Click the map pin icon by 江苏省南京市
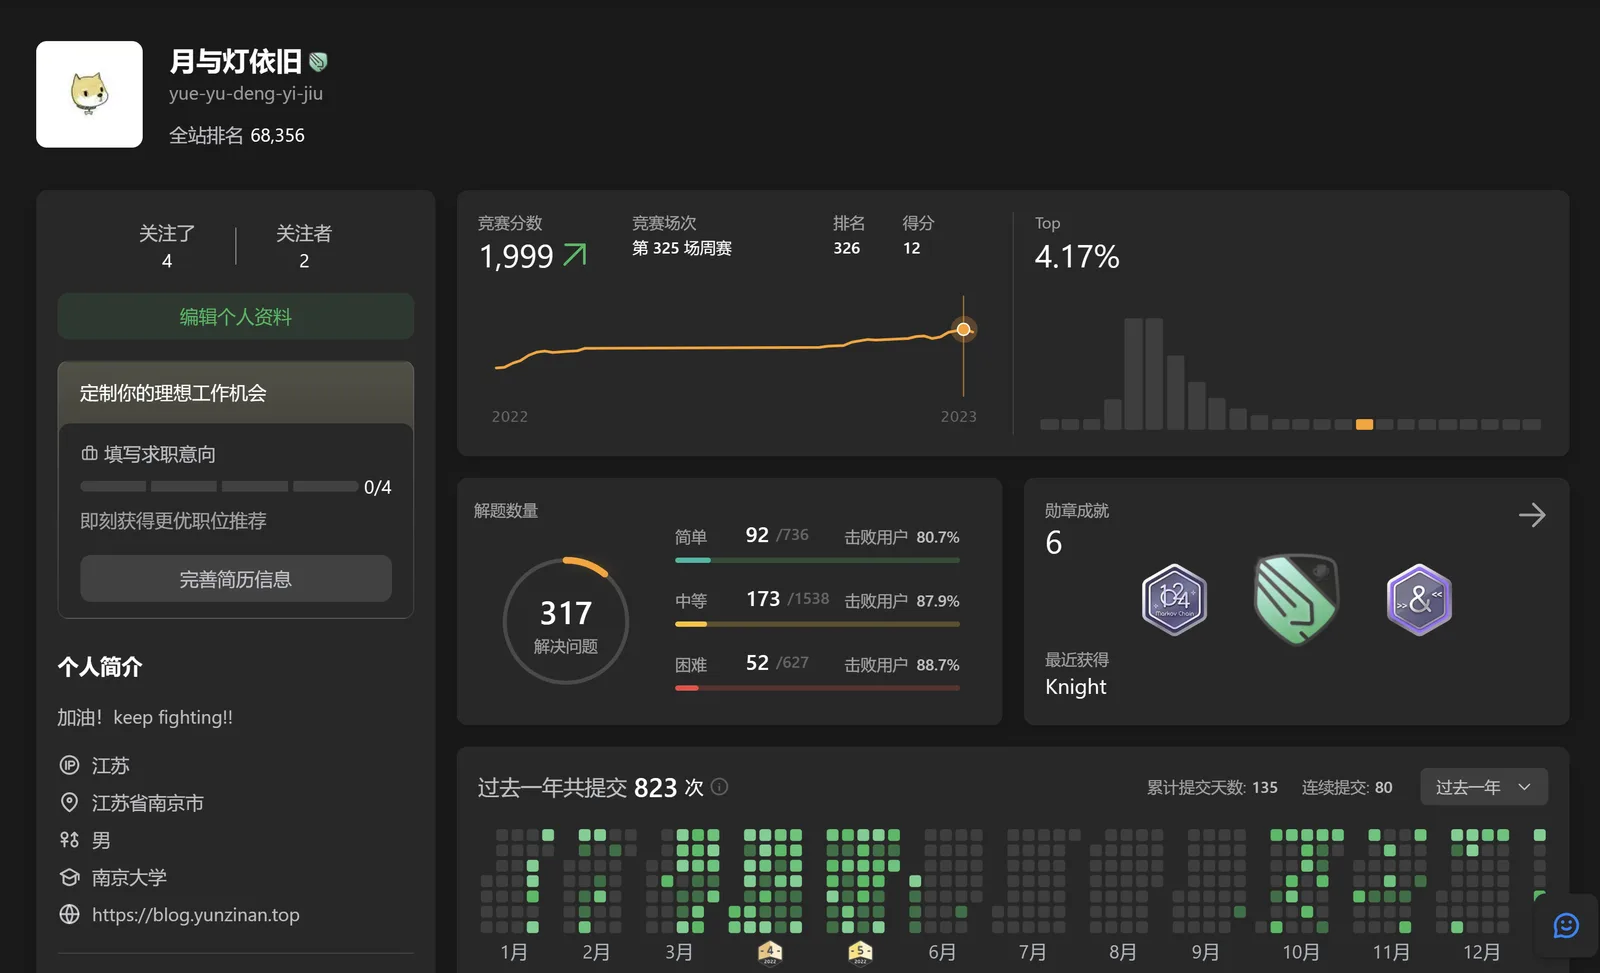 pyautogui.click(x=69, y=802)
